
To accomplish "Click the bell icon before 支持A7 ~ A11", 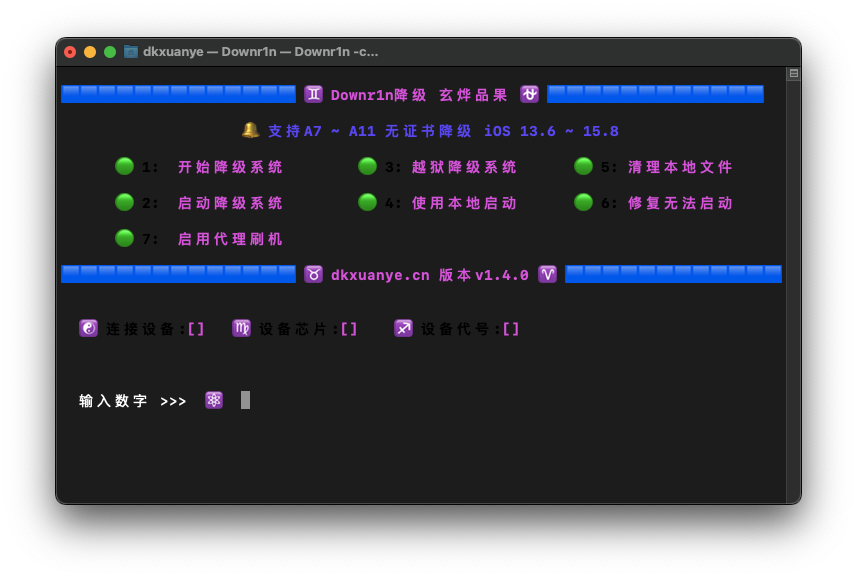I will click(250, 130).
